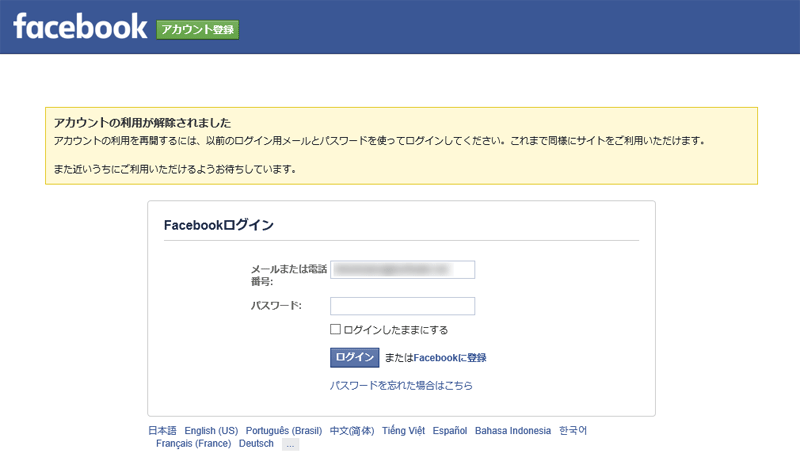Select English (US) language link
This screenshot has width=800, height=461.
(x=211, y=430)
